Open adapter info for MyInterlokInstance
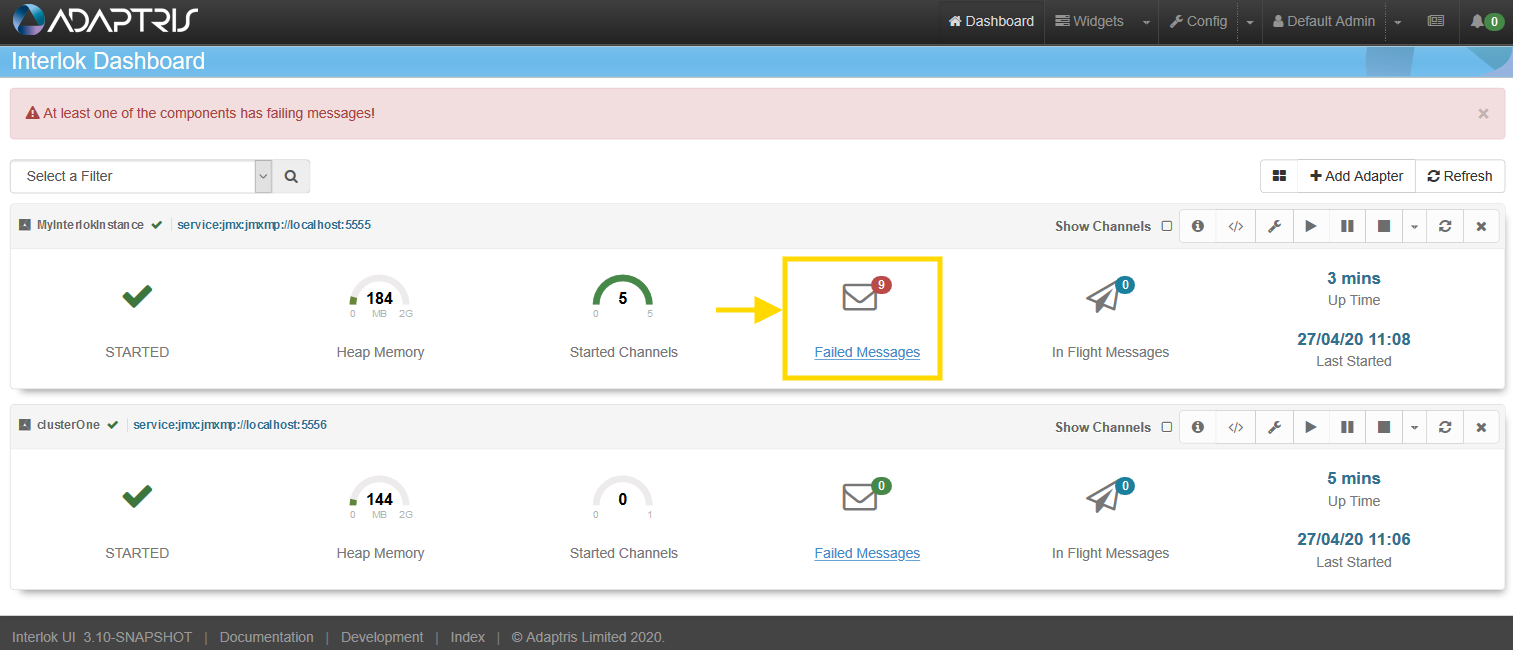 coord(1197,226)
